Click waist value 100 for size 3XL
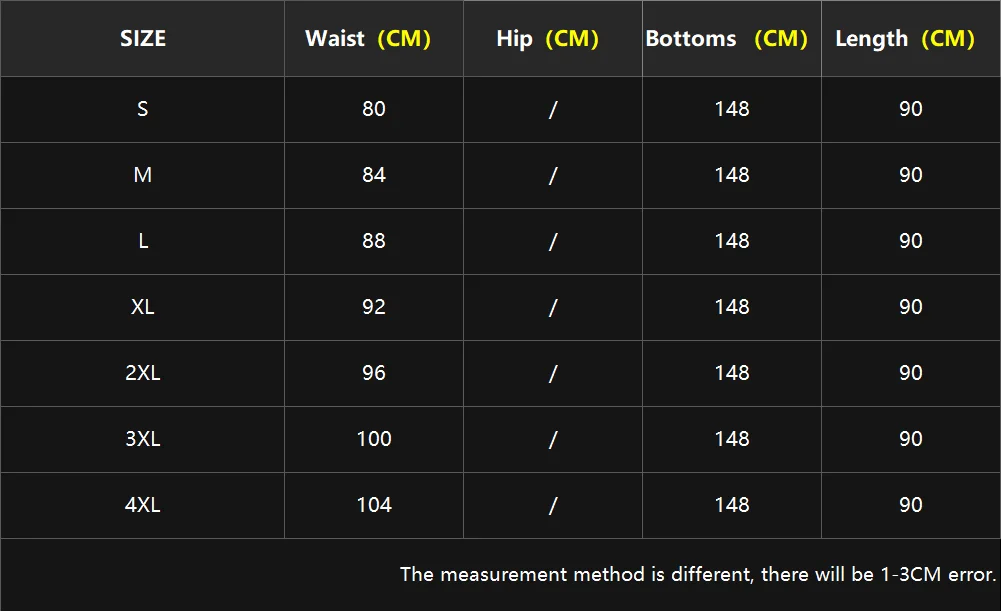 click(374, 439)
